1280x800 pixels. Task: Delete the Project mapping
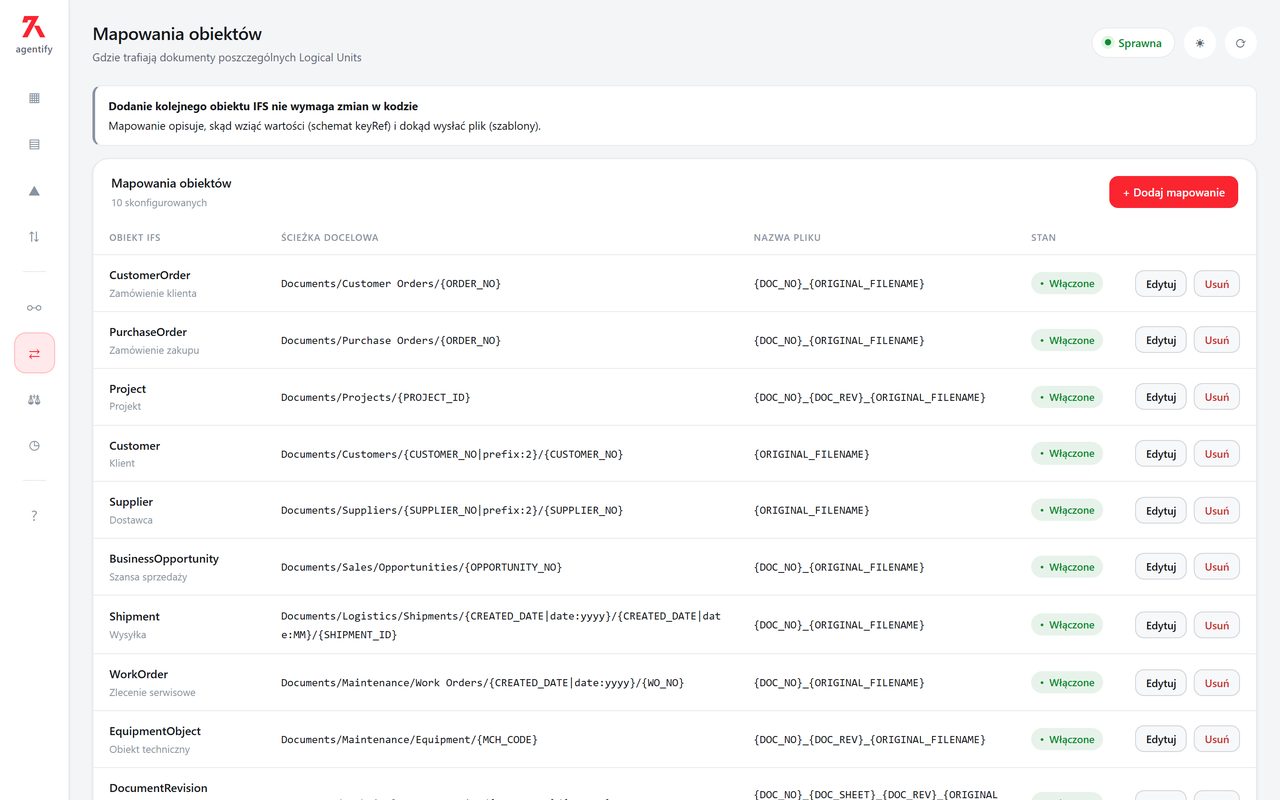coord(1216,397)
